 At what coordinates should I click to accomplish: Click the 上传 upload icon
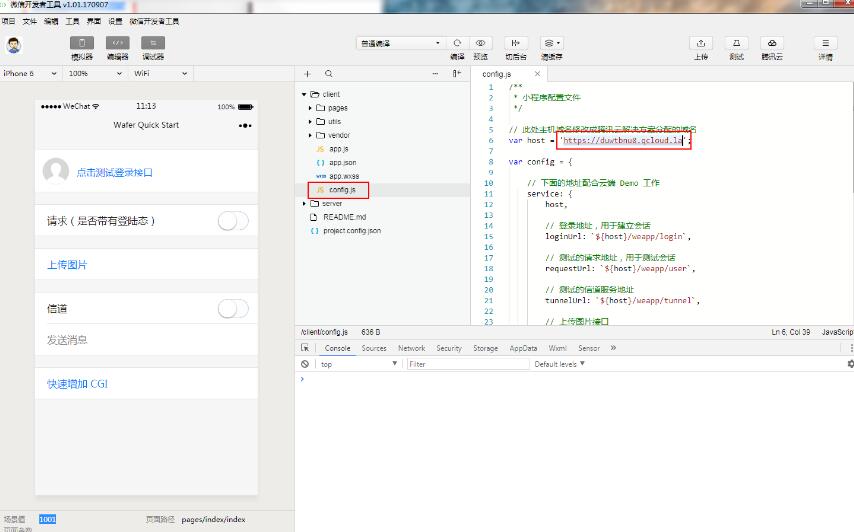(x=701, y=43)
